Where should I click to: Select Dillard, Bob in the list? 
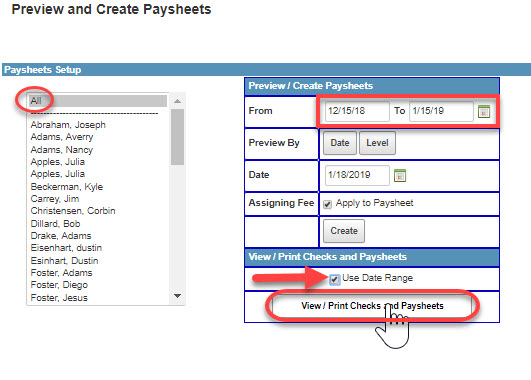55,224
